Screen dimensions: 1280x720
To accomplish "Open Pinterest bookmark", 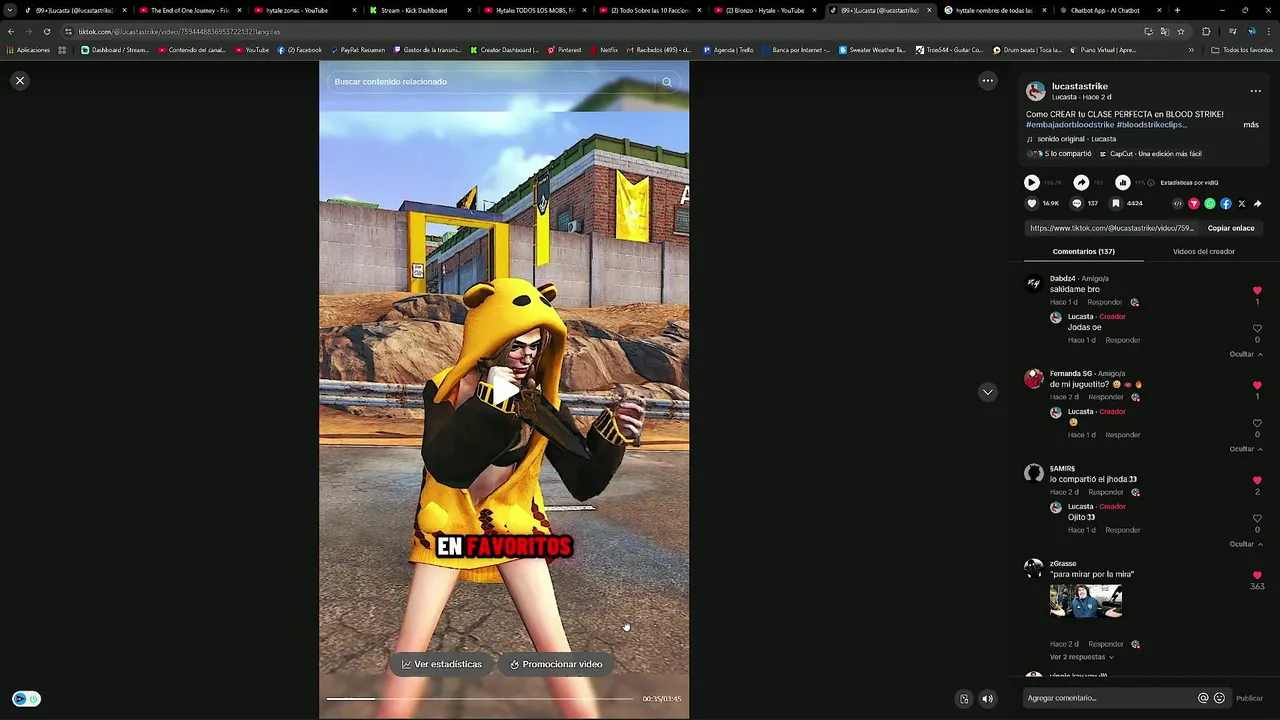I will (x=564, y=50).
